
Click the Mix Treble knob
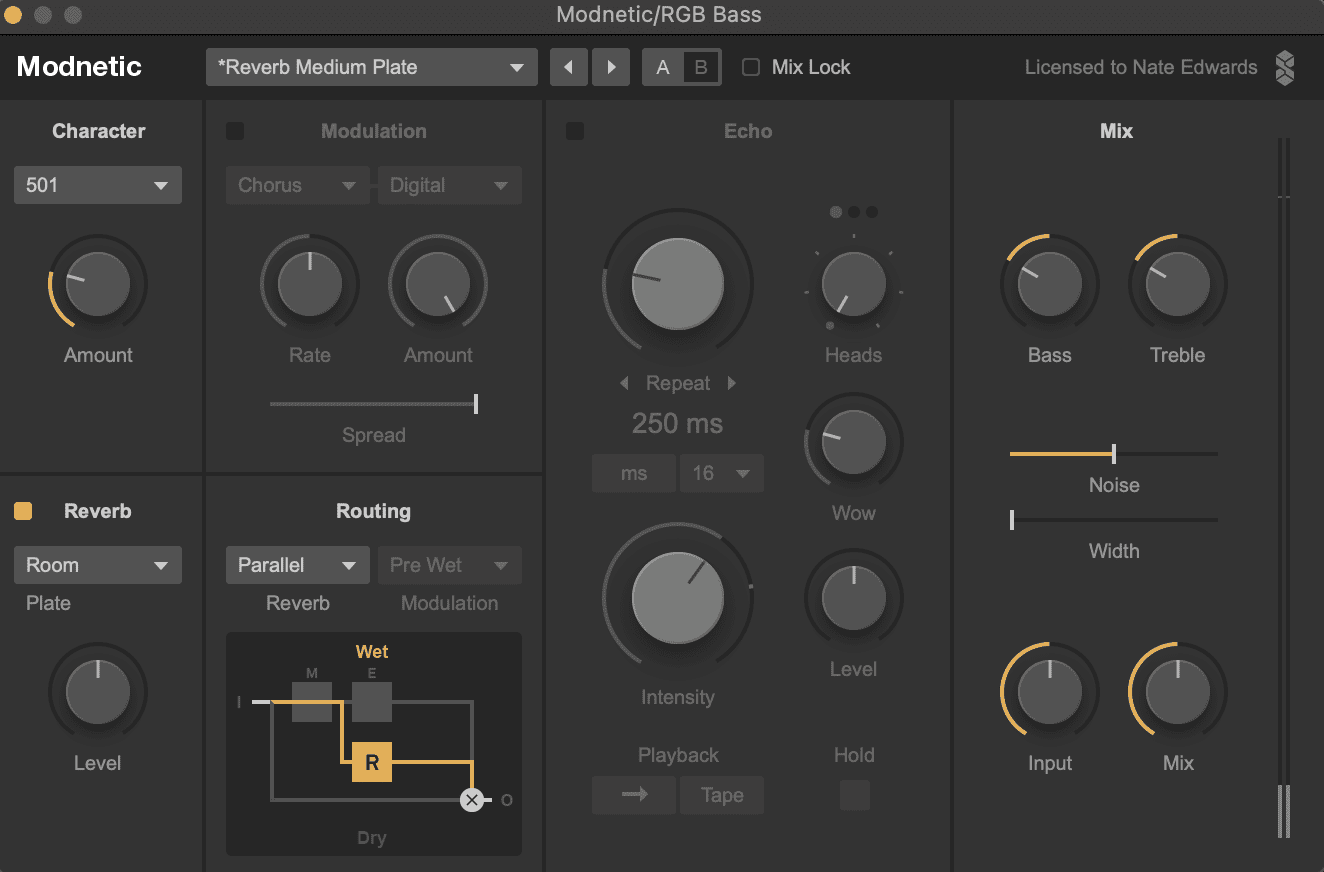[x=1178, y=284]
